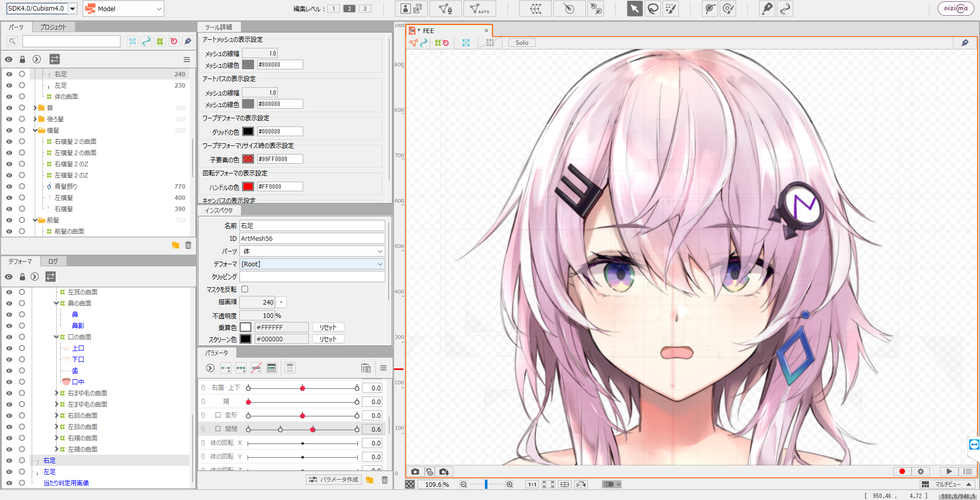Toggle visibility of 左足 in Parts panel

9,85
